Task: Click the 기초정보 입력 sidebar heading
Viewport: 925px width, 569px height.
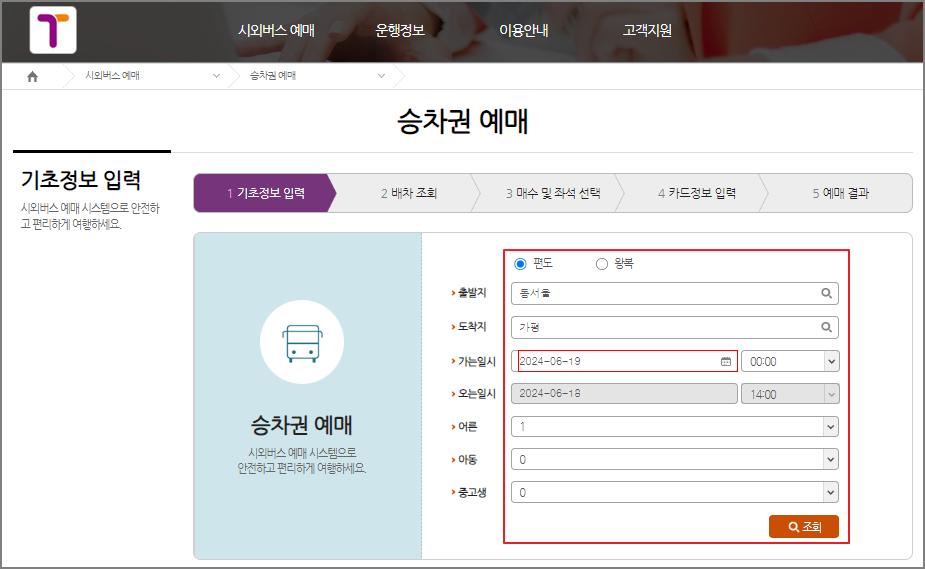Action: pyautogui.click(x=81, y=180)
